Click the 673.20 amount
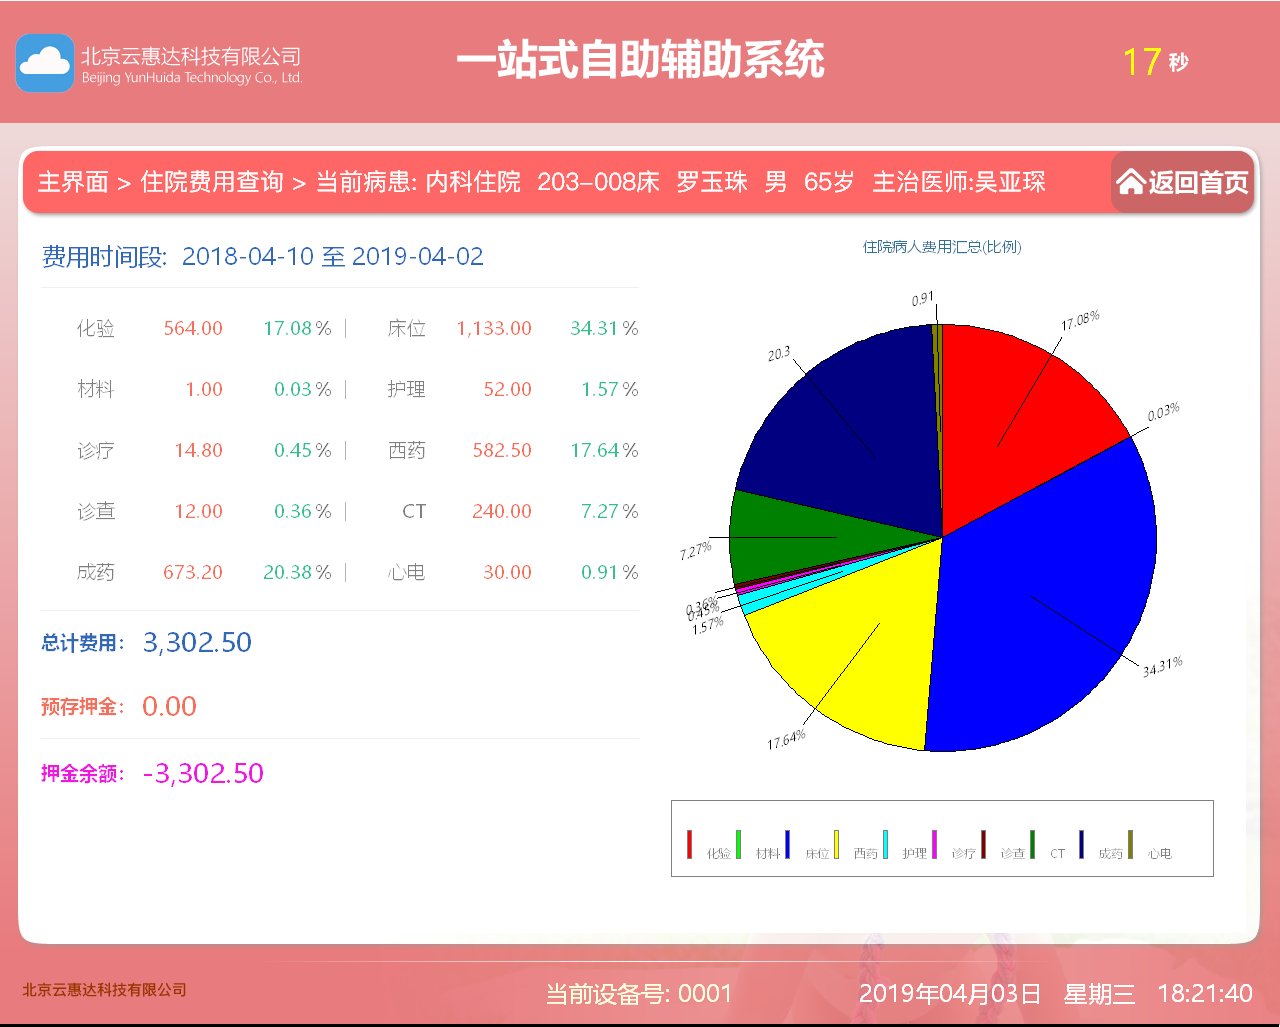Screen dimensions: 1280x1027 193,572
